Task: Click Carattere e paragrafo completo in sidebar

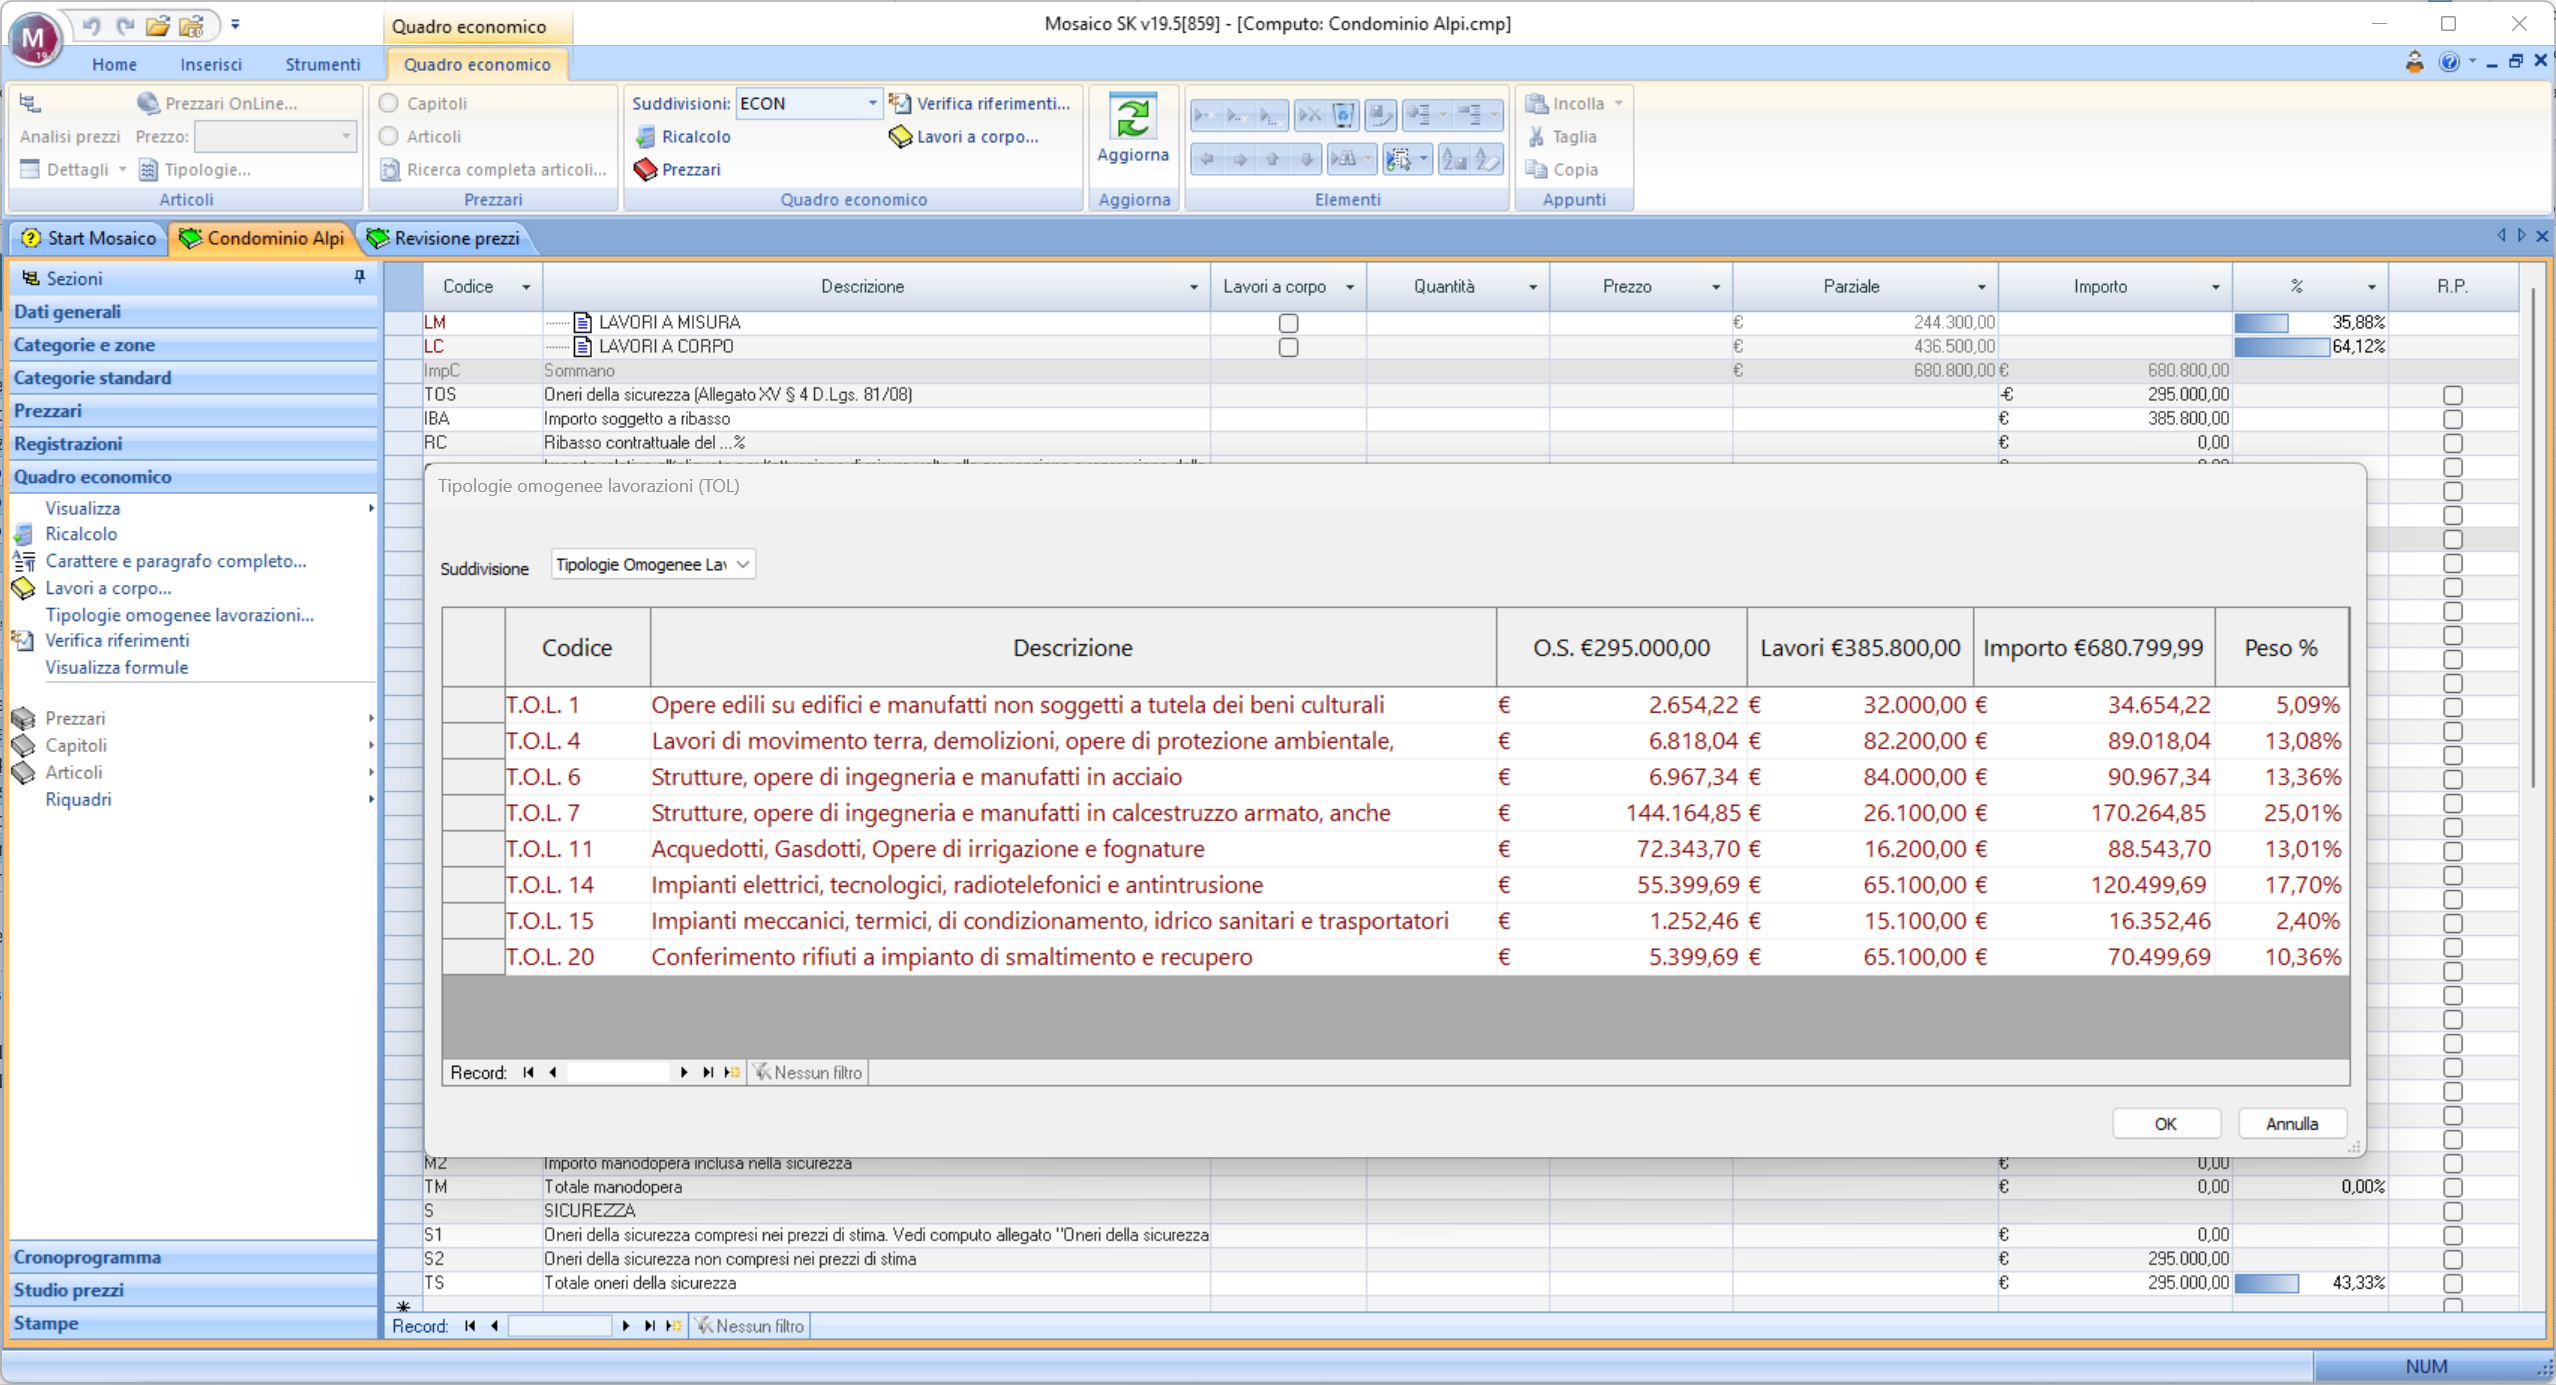Action: tap(176, 561)
